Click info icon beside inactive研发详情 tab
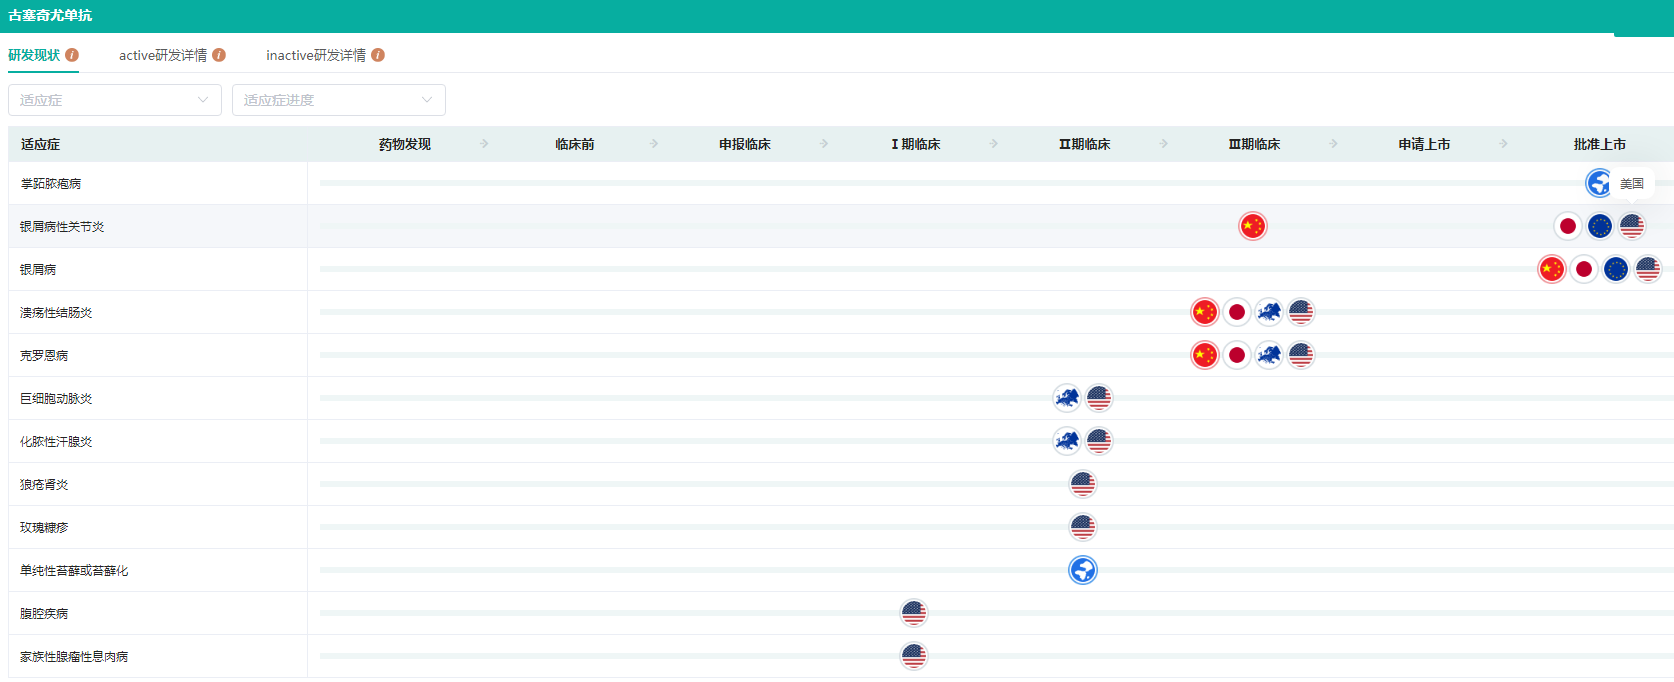This screenshot has height=682, width=1674. point(378,55)
